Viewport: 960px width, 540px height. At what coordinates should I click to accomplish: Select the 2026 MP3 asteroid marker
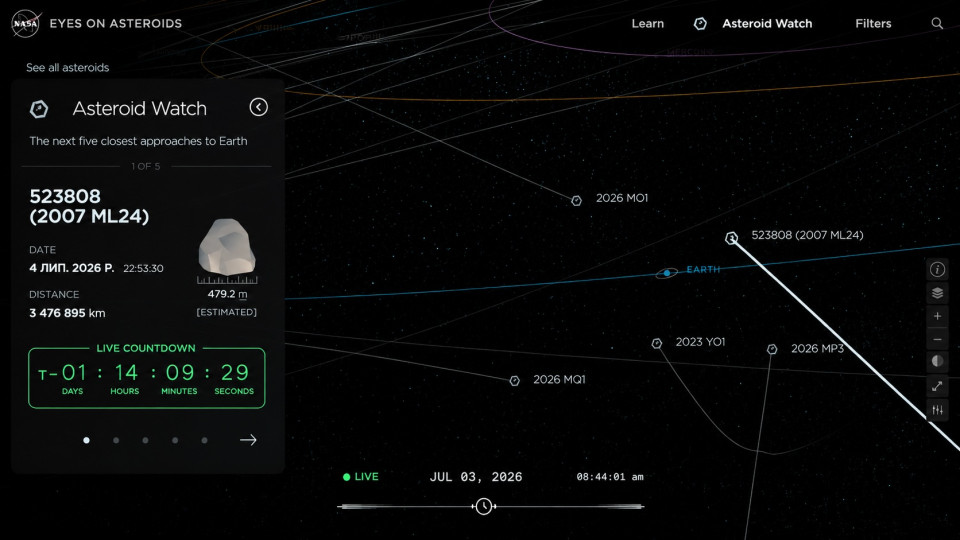tap(772, 349)
